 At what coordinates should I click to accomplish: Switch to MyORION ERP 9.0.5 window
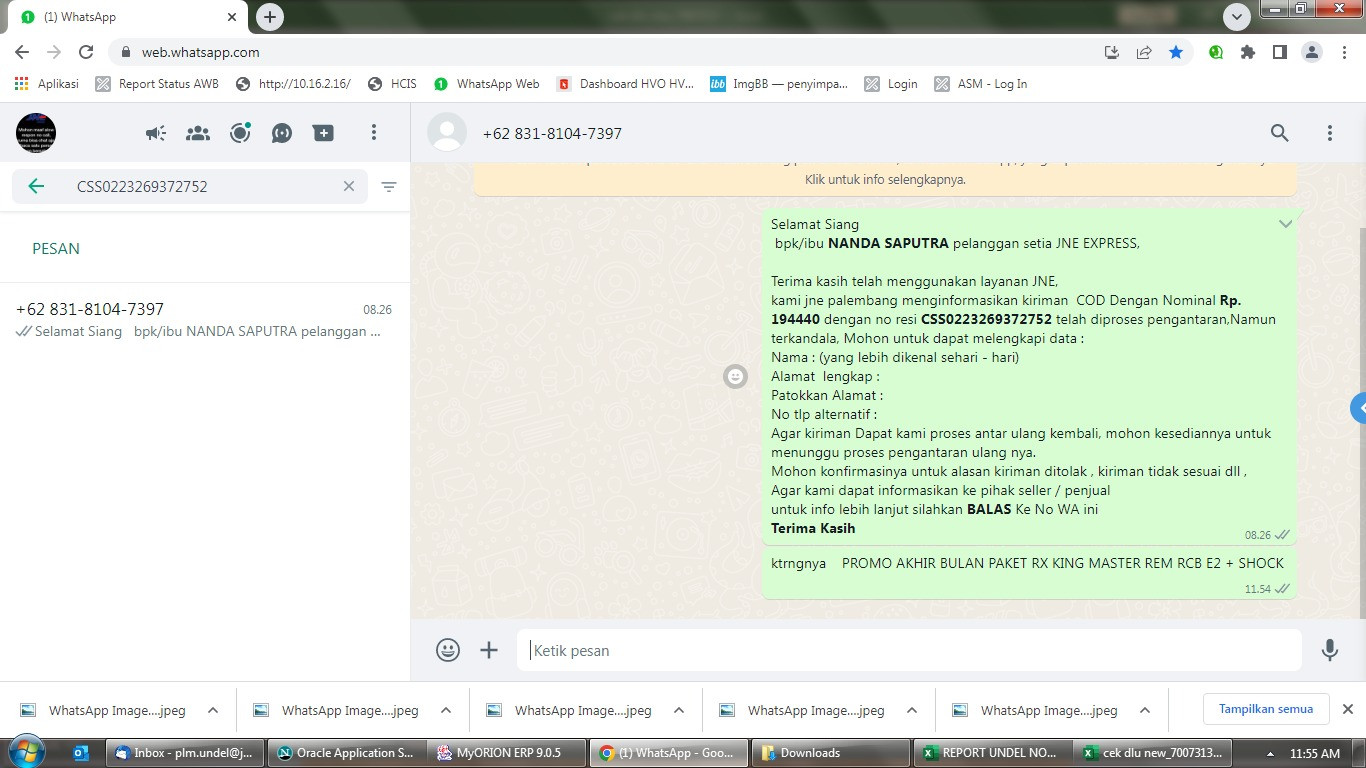(509, 753)
